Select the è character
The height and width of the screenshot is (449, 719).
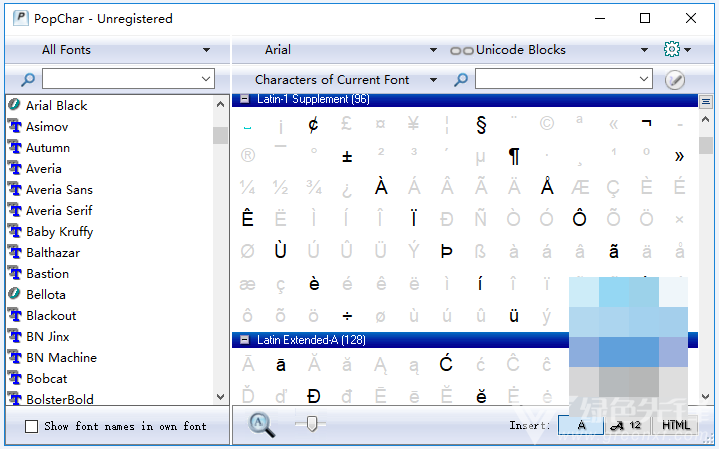314,283
